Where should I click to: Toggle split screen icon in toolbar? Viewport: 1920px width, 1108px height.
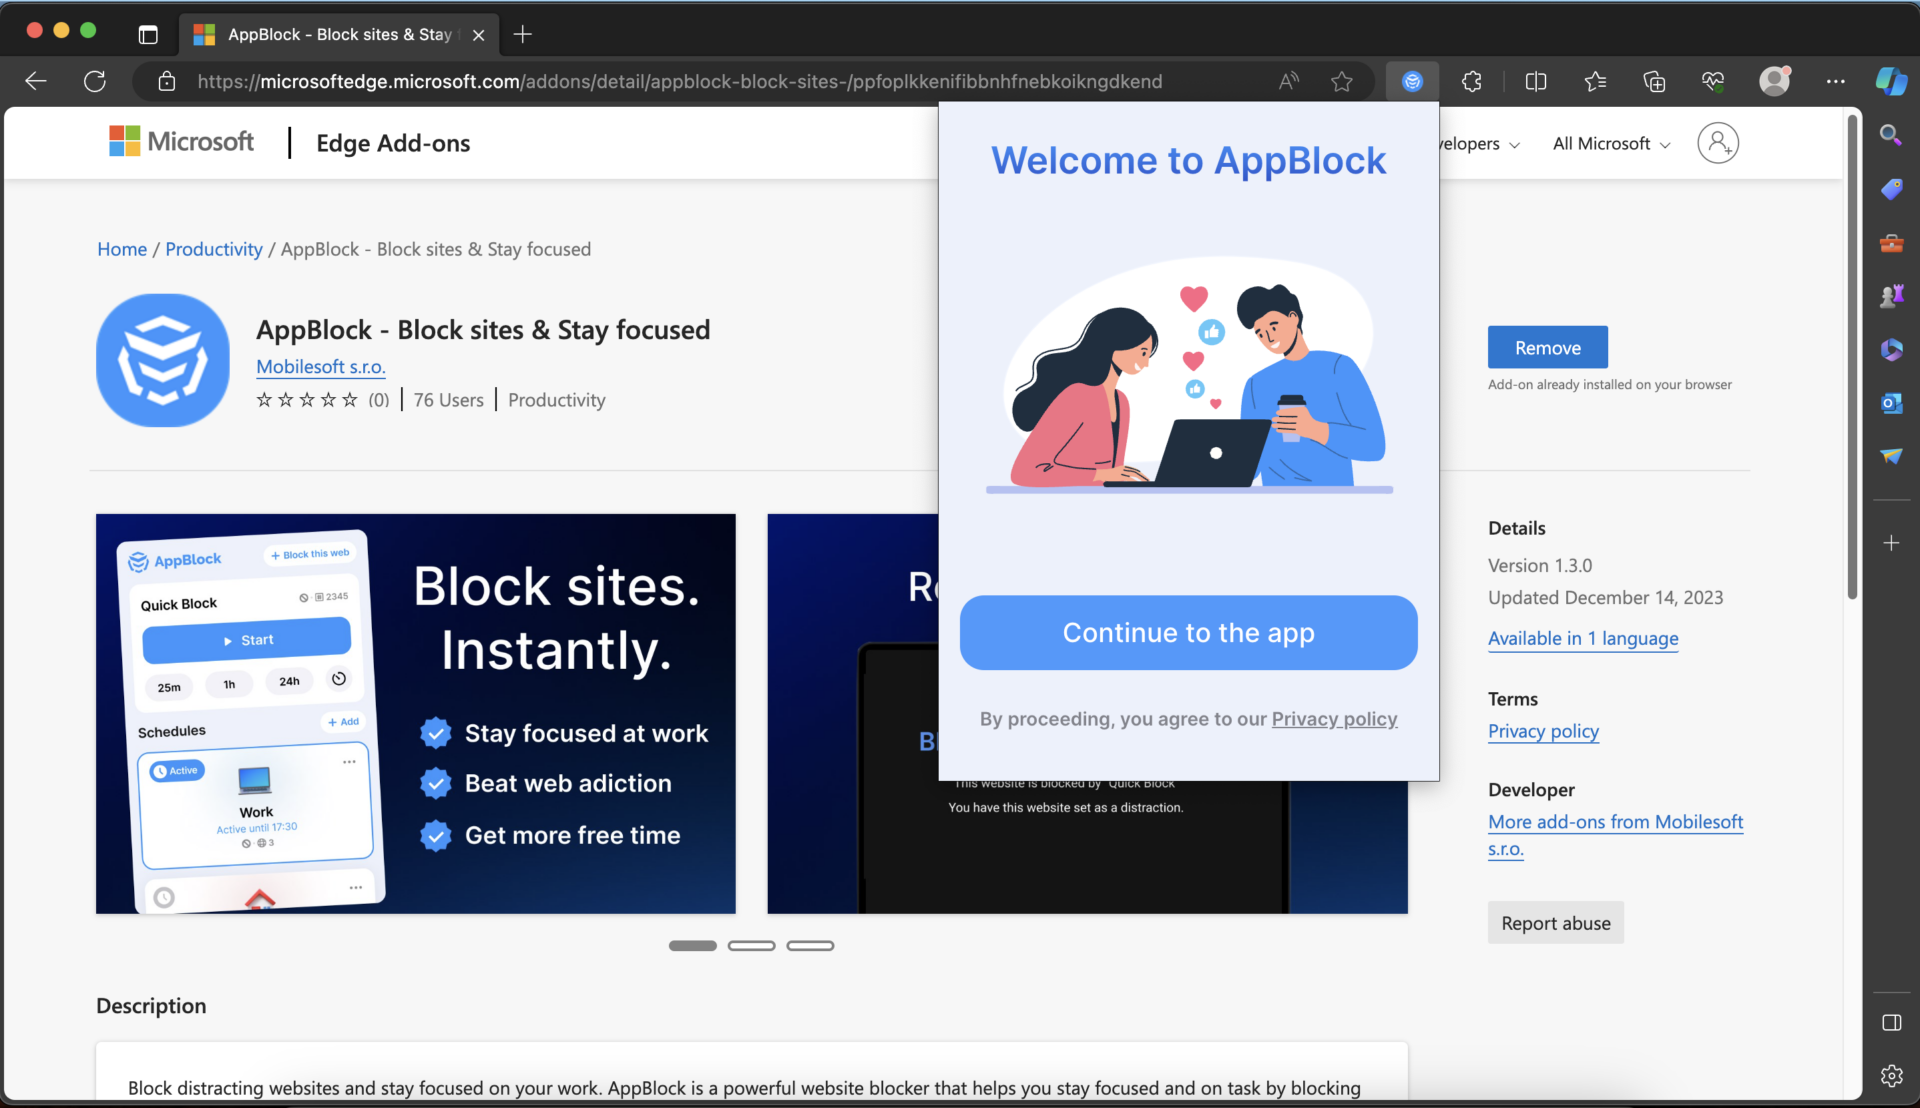[1536, 81]
